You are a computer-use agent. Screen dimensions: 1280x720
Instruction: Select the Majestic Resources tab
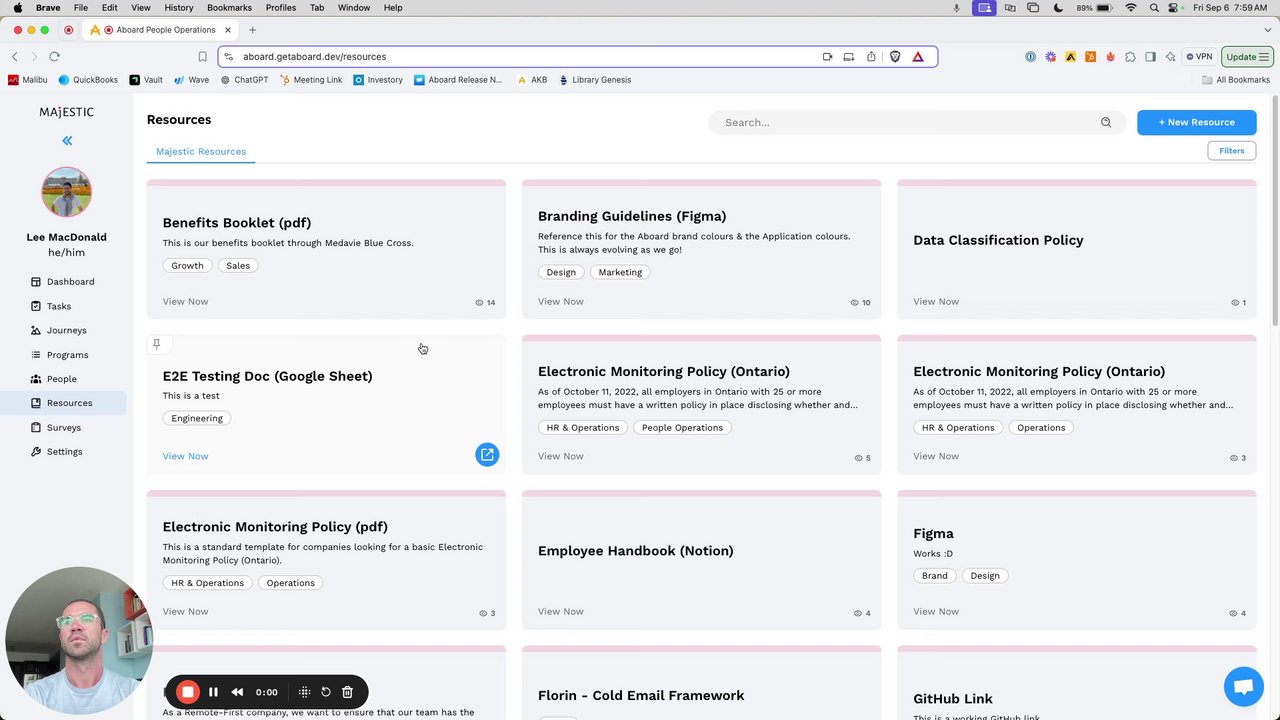(x=201, y=152)
